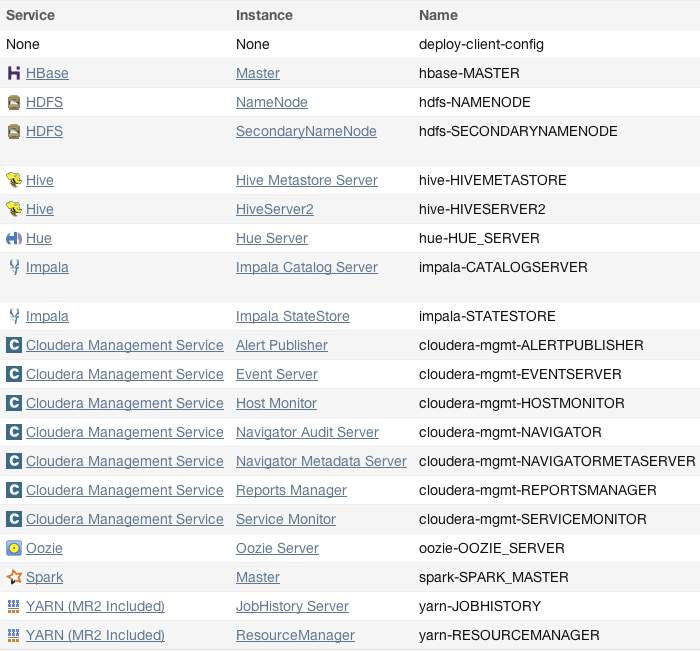Click the Cloudera icon in Alert Publisher row

(x=14, y=345)
